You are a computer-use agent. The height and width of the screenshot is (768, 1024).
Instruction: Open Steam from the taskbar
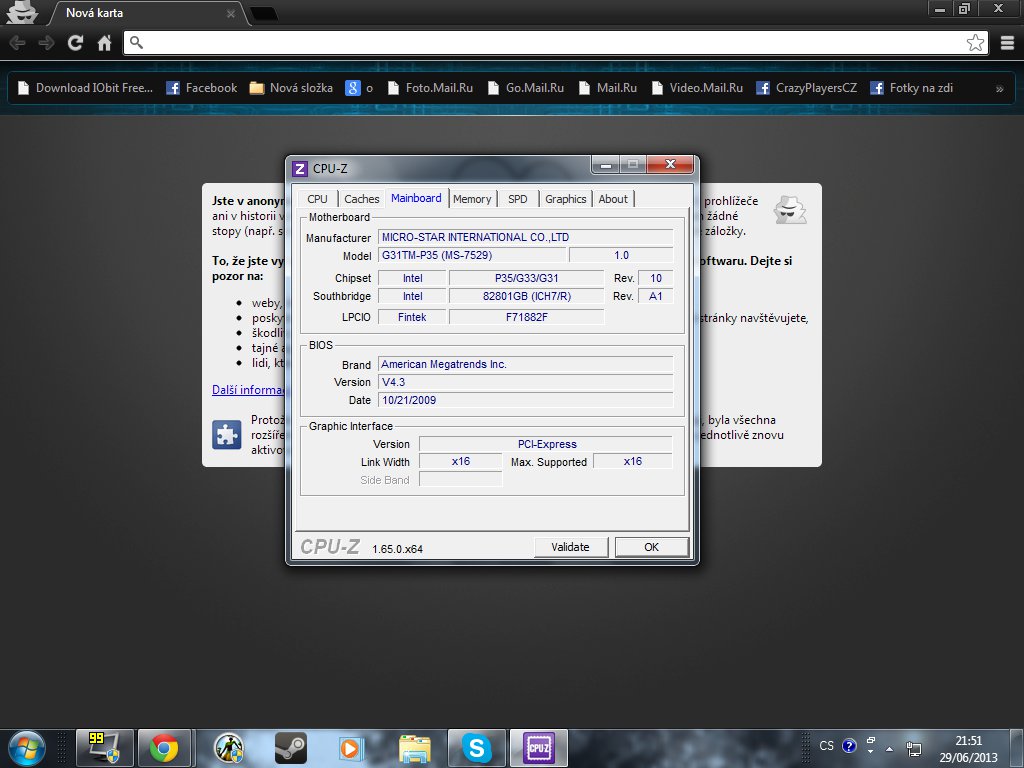pyautogui.click(x=291, y=748)
